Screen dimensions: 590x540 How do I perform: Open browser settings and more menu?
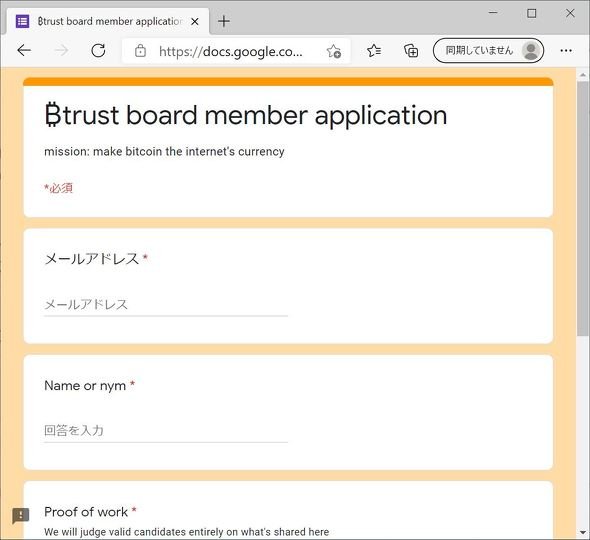(x=566, y=50)
